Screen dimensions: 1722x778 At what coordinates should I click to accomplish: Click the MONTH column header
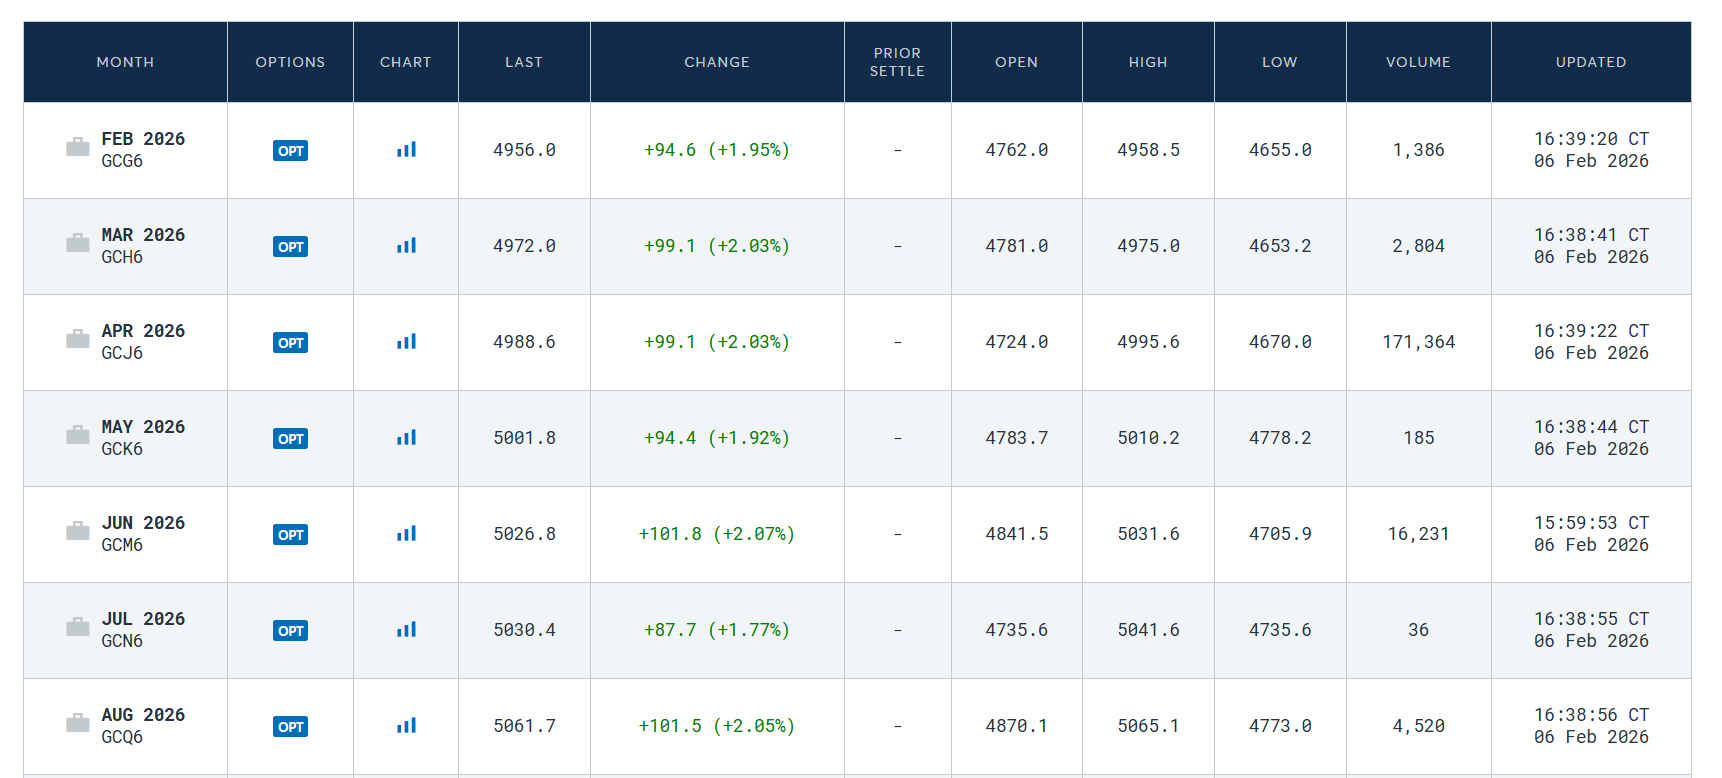tap(125, 62)
